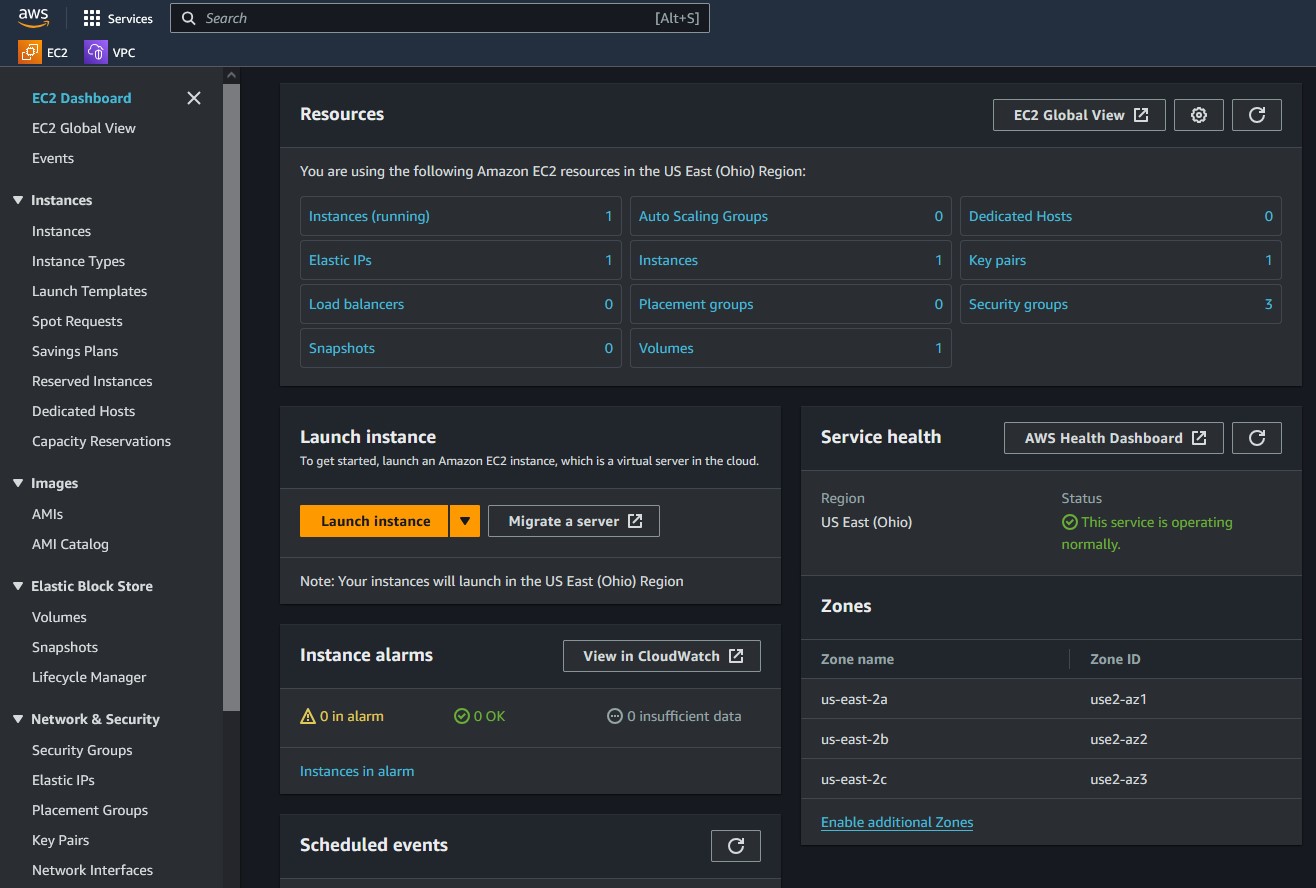Screen dimensions: 1316x888
Task: Open Elastic IPs resource tile
Action: [x=461, y=260]
